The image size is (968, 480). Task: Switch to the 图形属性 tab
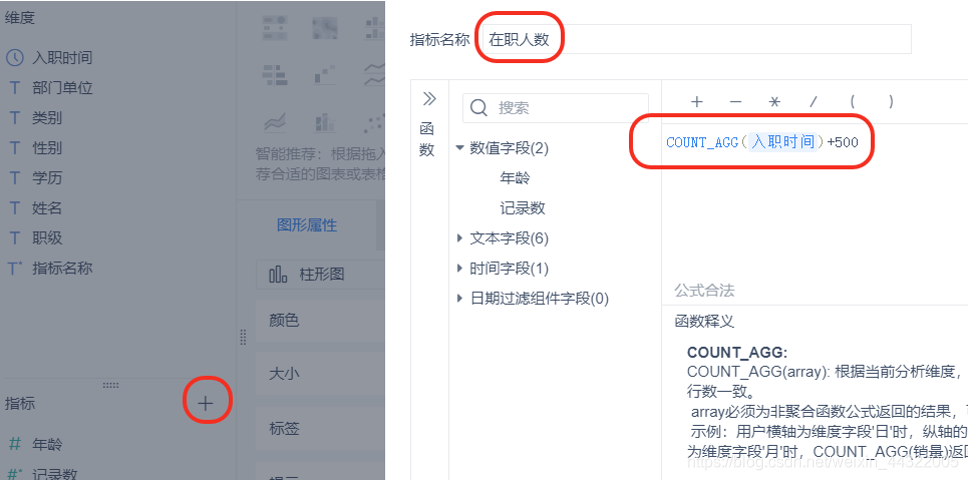(307, 225)
